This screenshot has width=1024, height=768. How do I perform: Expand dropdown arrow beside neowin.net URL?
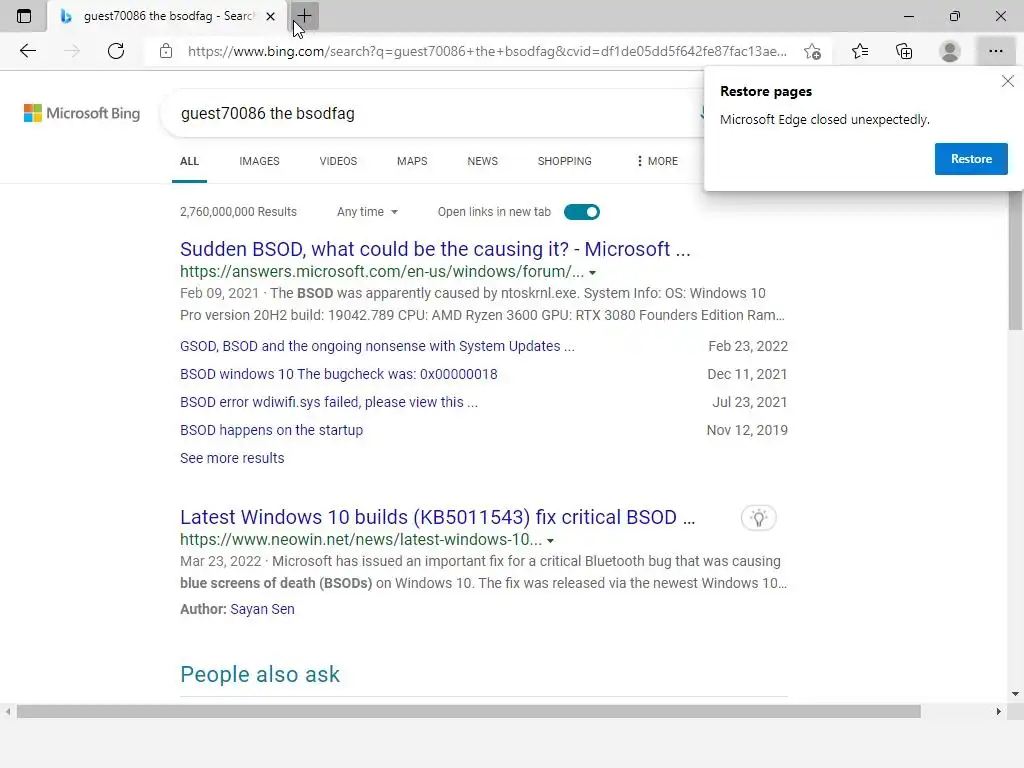(551, 541)
